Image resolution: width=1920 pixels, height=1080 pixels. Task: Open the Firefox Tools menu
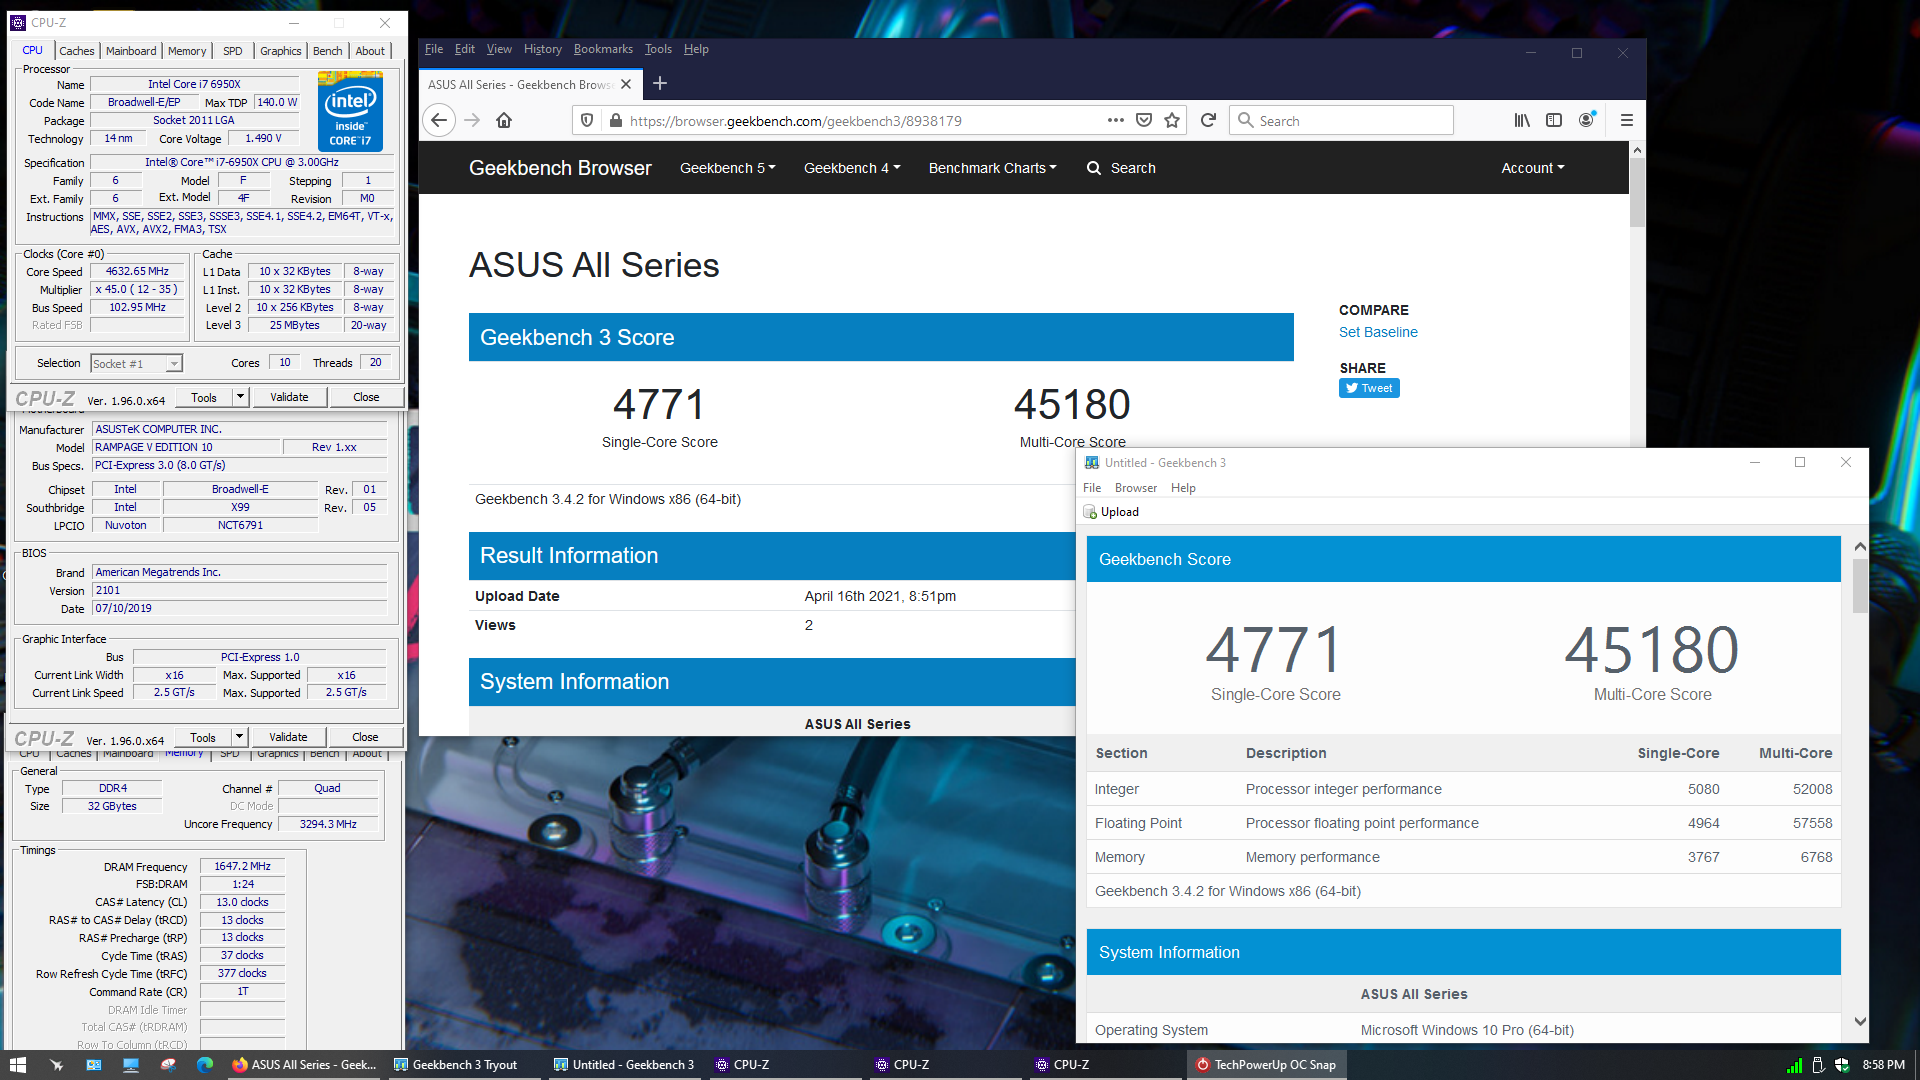(658, 49)
